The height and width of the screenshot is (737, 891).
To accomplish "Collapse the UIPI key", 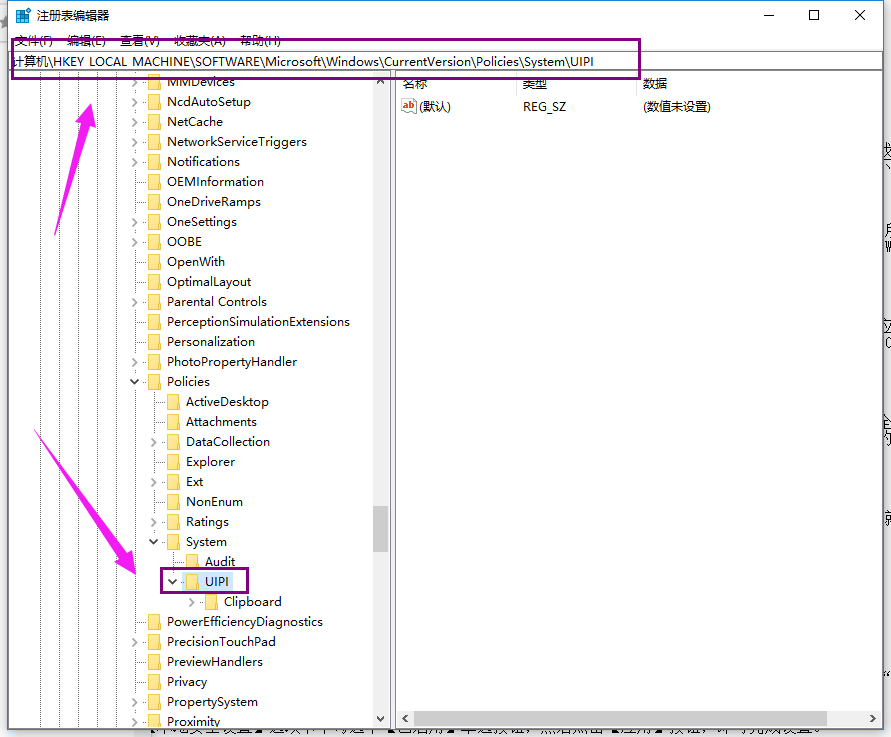I will (x=172, y=580).
